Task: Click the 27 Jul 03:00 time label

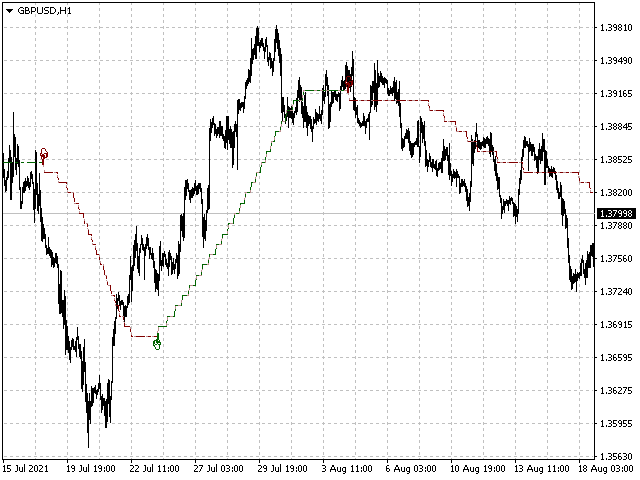Action: click(219, 469)
